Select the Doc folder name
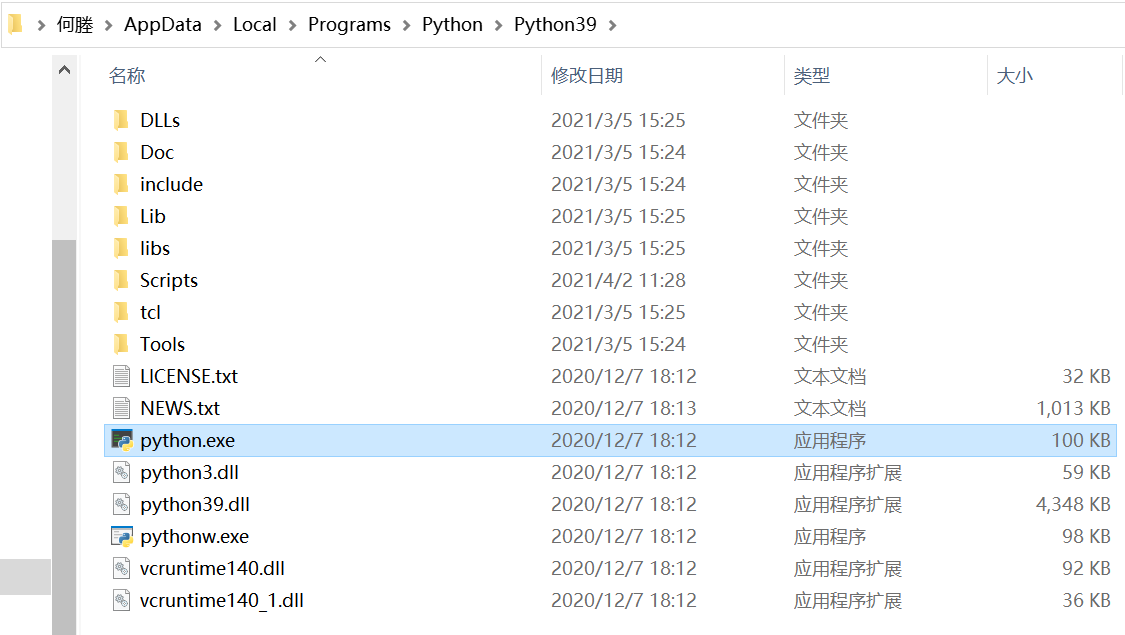Viewport: 1125px width, 635px height. [x=157, y=152]
